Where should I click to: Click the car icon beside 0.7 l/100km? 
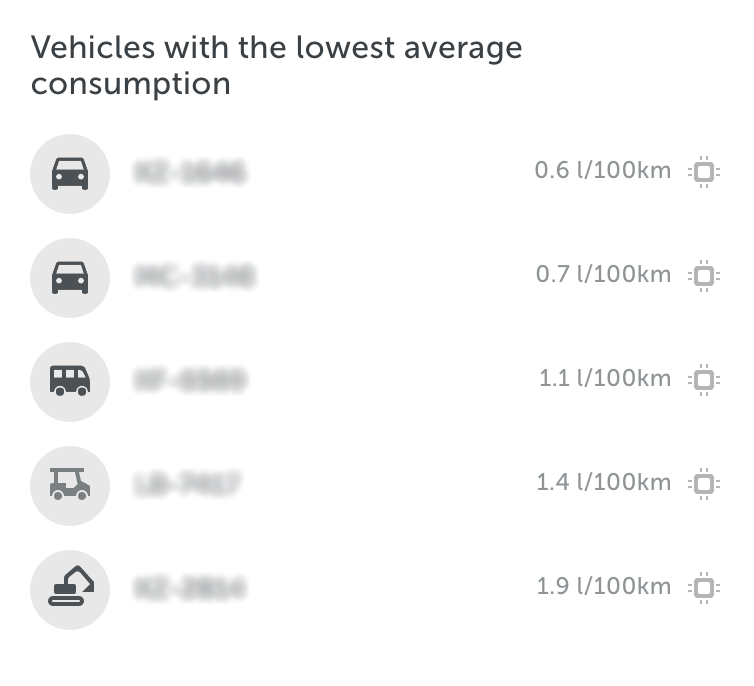click(70, 277)
